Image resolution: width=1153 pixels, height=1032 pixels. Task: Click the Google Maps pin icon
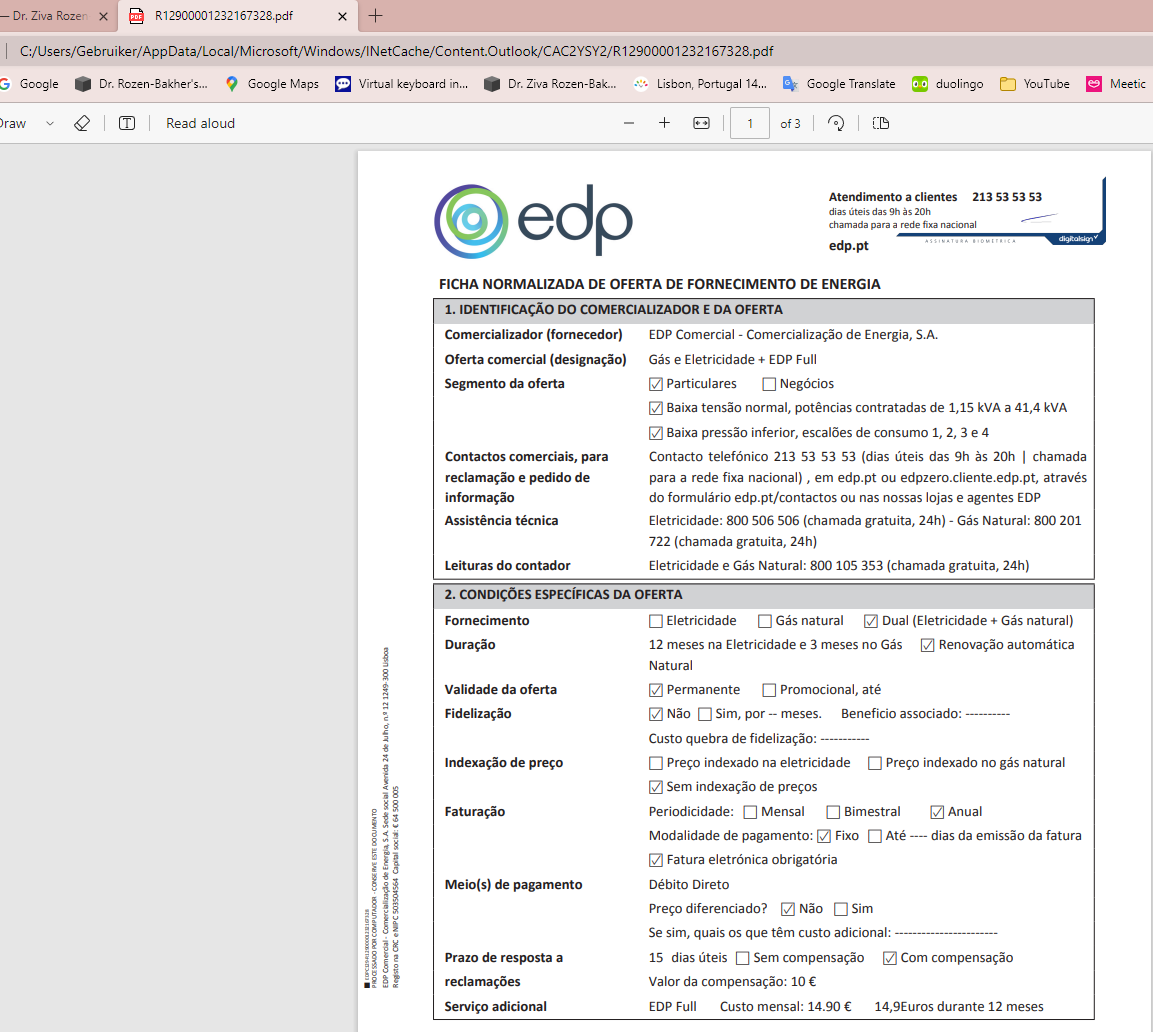pos(232,84)
